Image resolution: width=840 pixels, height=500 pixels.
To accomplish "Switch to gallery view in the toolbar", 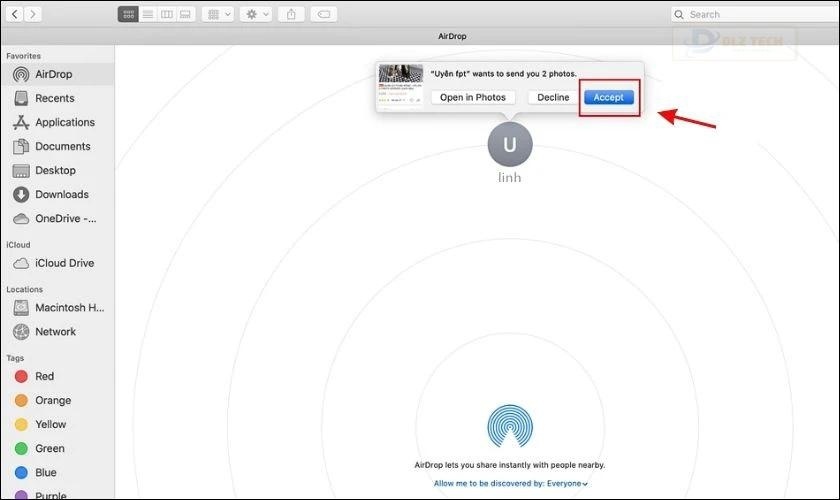I will (186, 14).
